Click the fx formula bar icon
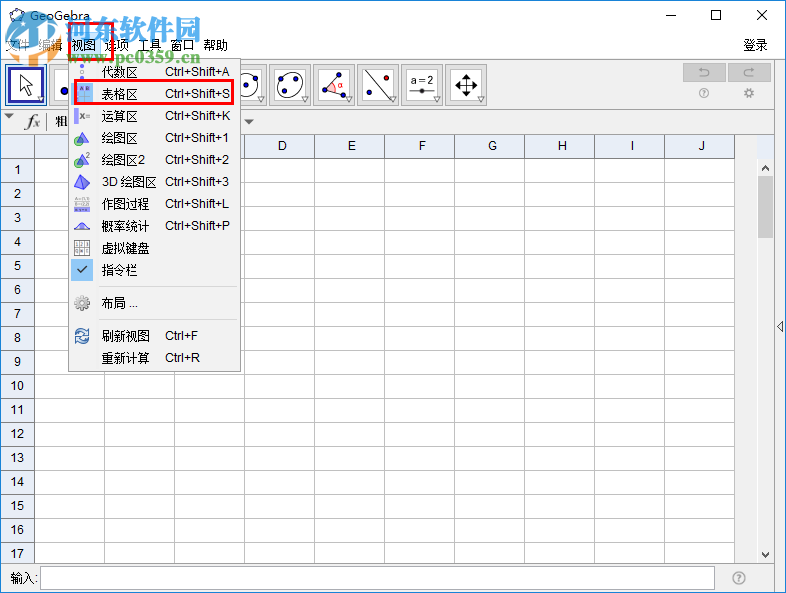786x593 pixels. pyautogui.click(x=33, y=121)
